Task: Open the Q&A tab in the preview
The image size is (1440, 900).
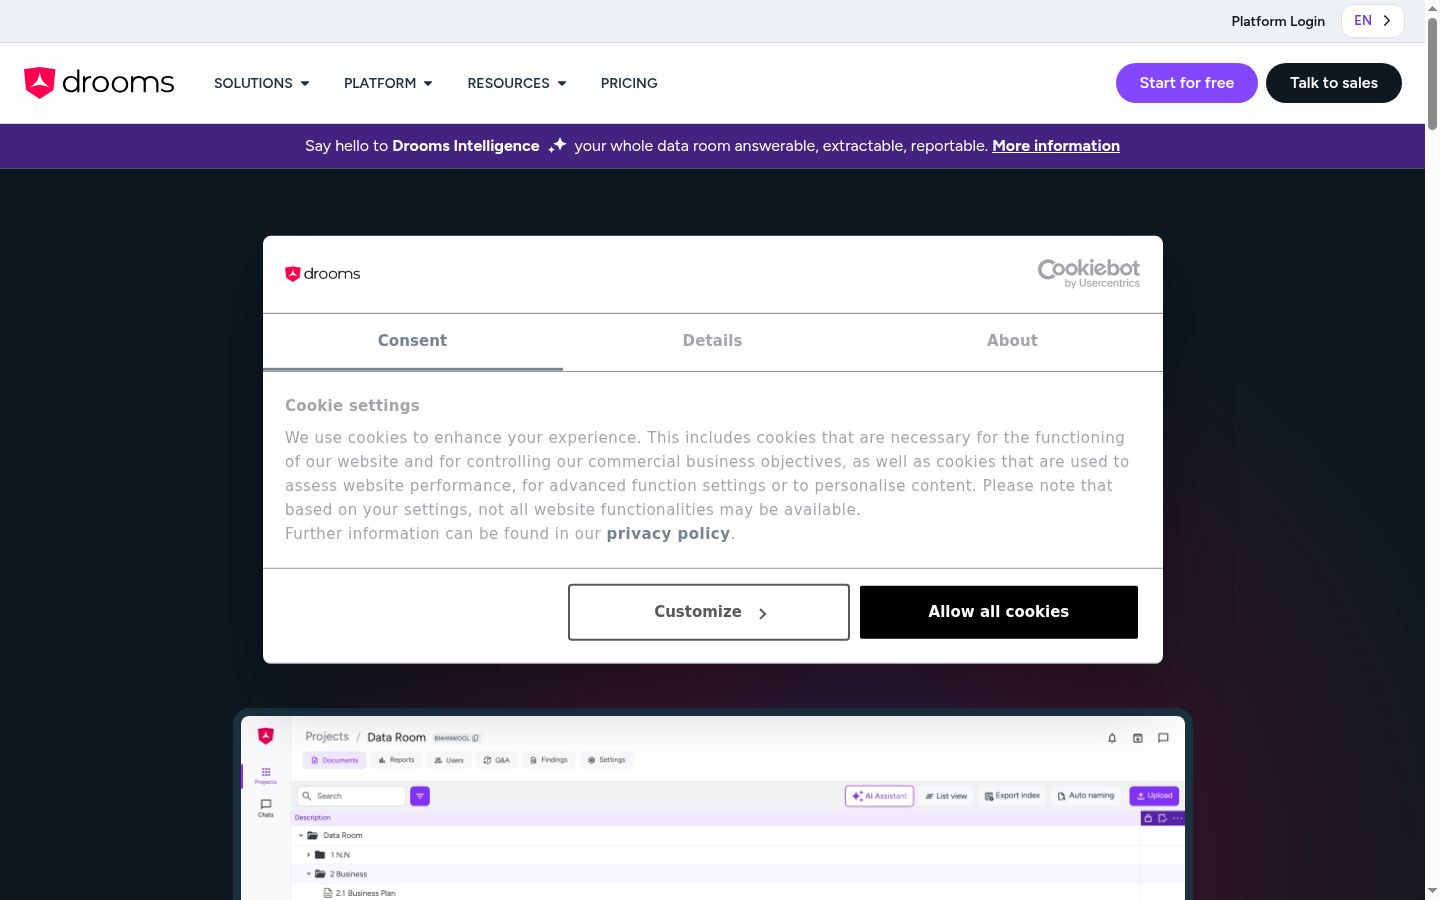Action: [x=497, y=760]
